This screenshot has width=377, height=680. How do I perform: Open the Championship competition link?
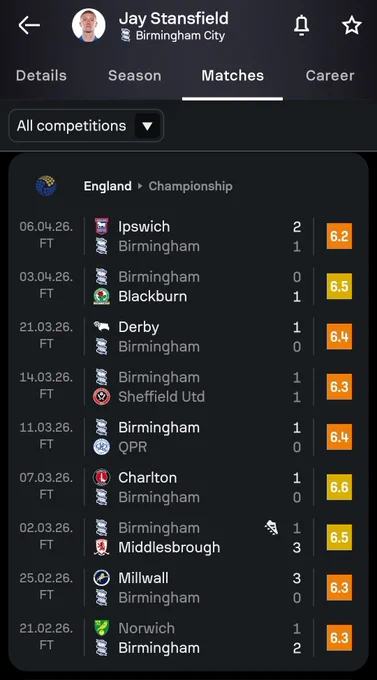tap(190, 186)
